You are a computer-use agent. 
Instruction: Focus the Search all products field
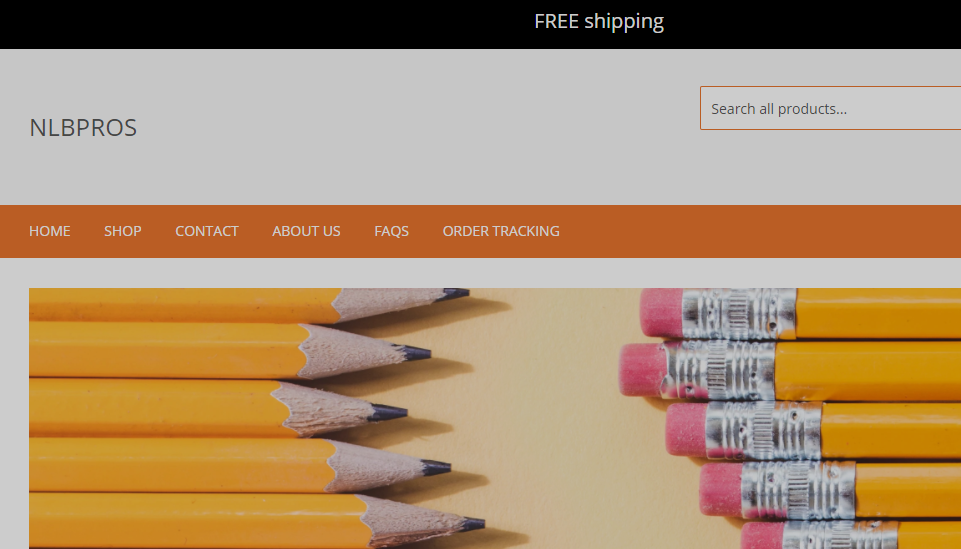coord(830,108)
